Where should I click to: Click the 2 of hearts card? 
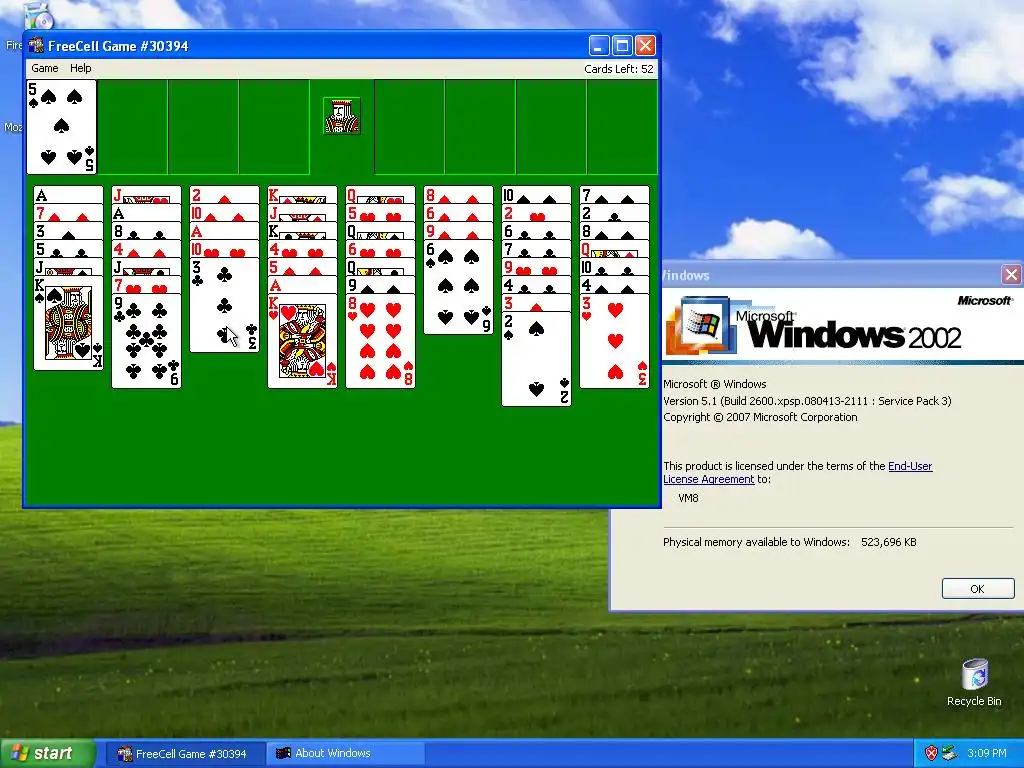pos(536,213)
